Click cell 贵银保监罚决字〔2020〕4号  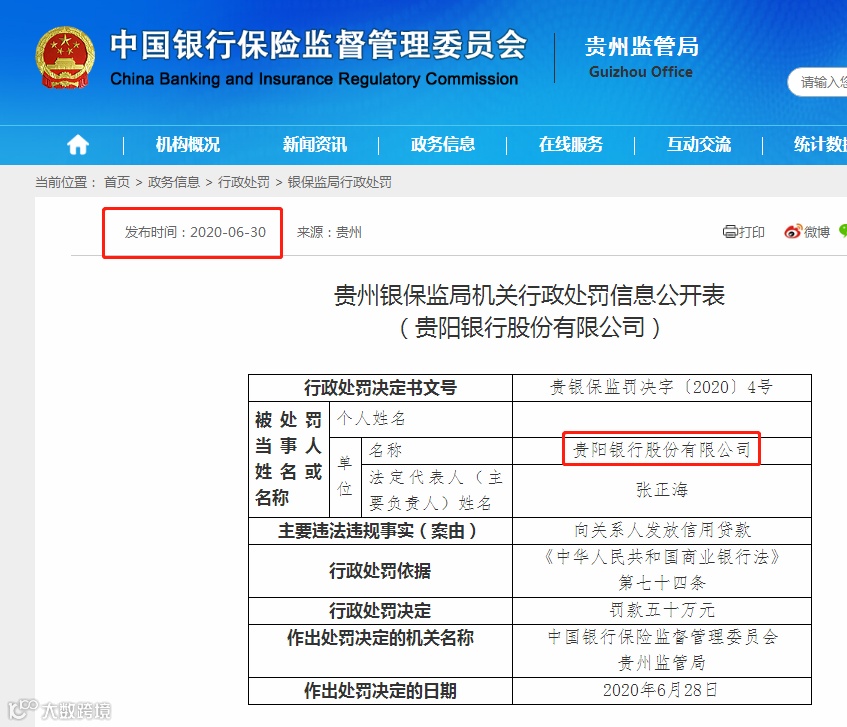coord(662,387)
